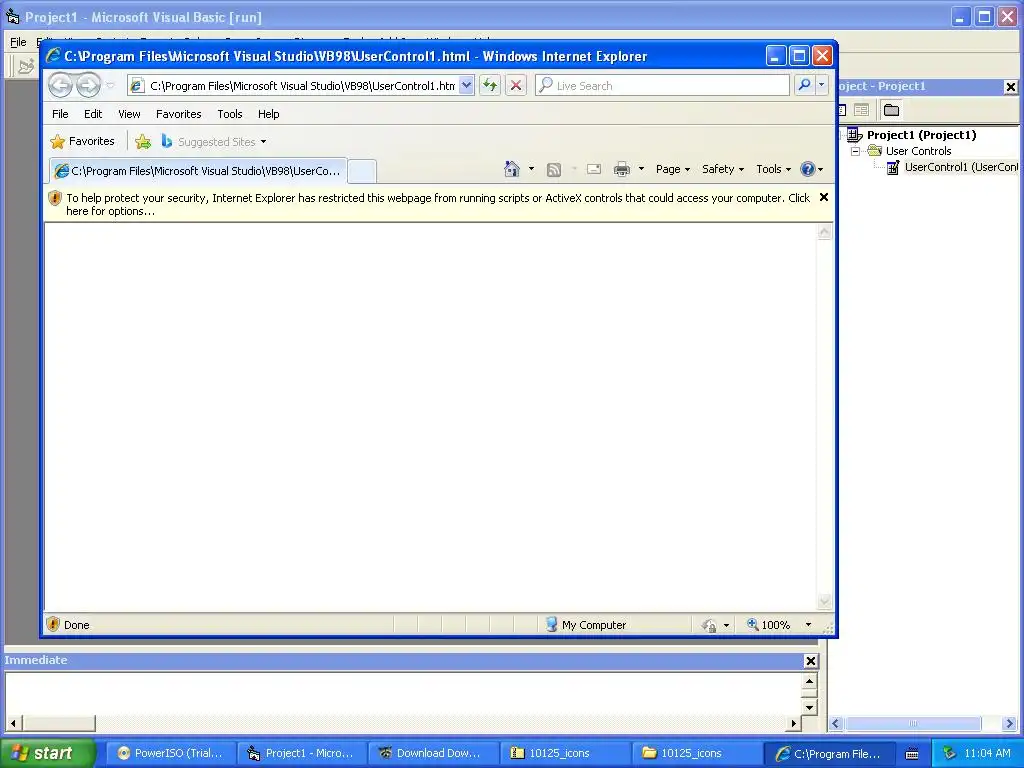The image size is (1024, 768).
Task: Click the My Computer zone icon
Action: coord(552,624)
